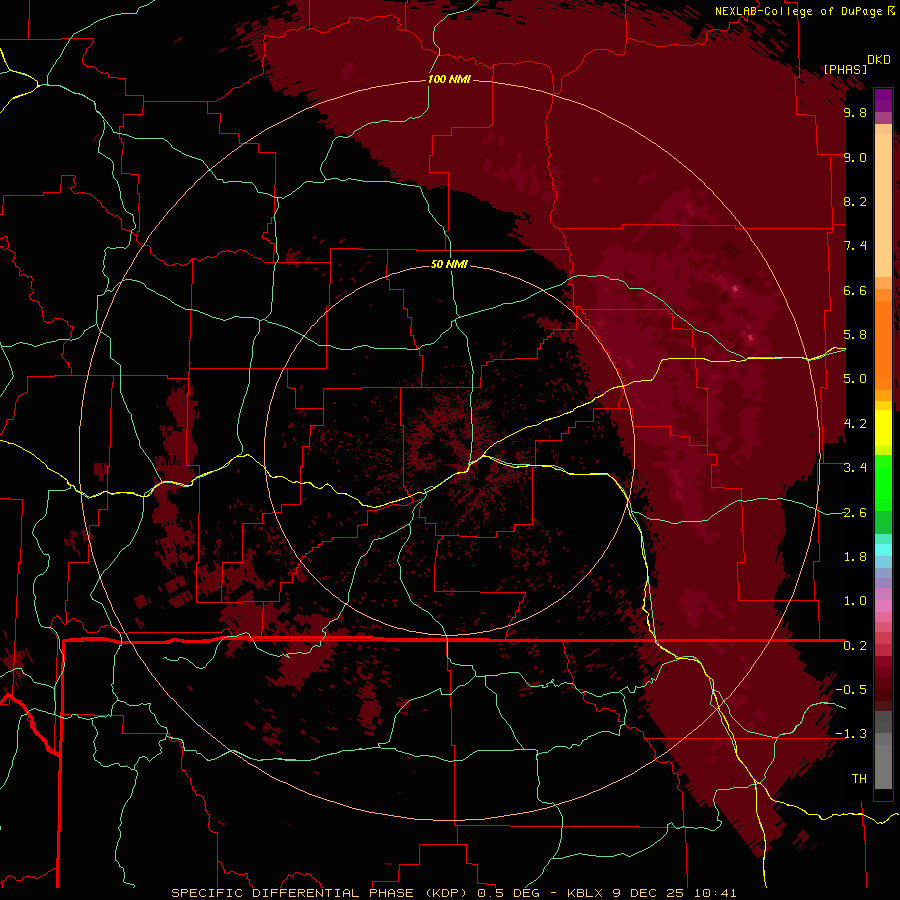Click the 3.4 value on color scale
This screenshot has height=900, width=900.
[855, 468]
